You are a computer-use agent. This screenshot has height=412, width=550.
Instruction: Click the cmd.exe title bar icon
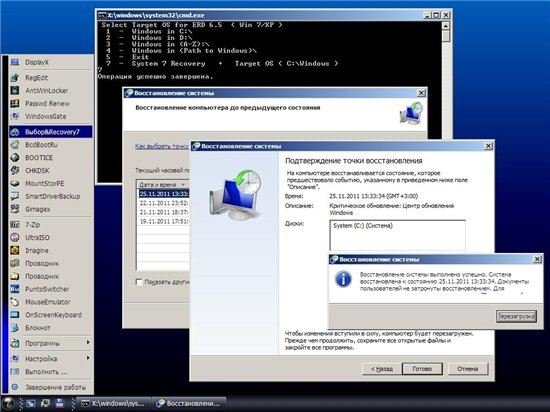coord(102,15)
